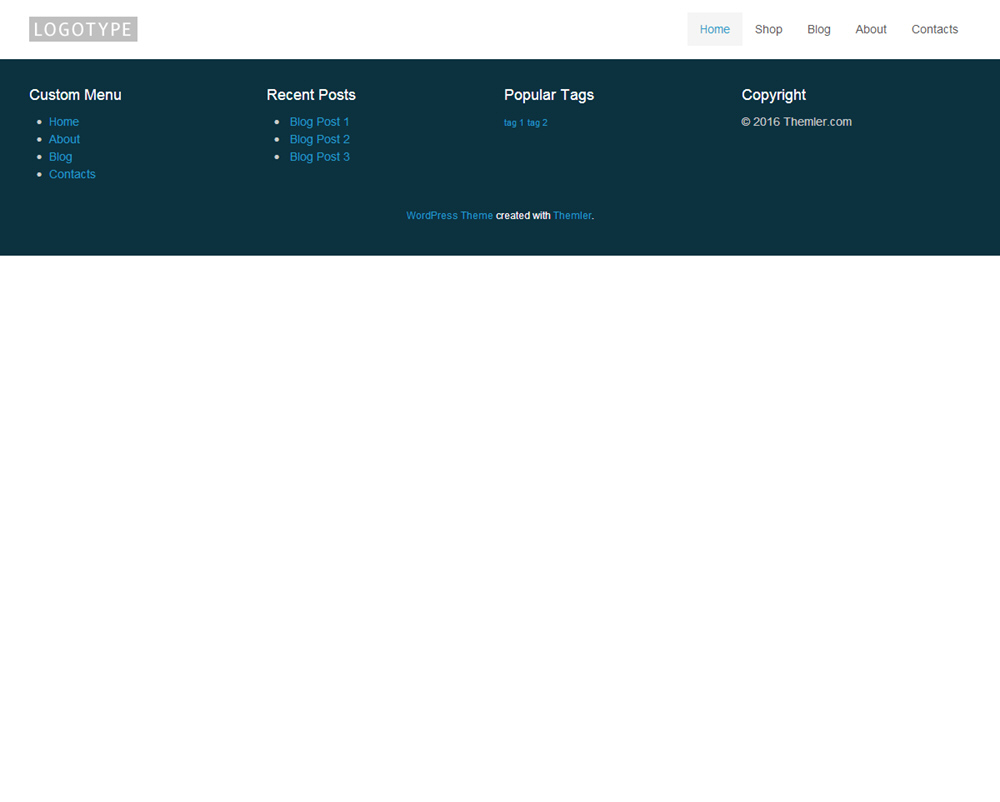
Task: Read Blog Post 3 from Recent Posts
Action: 319,157
